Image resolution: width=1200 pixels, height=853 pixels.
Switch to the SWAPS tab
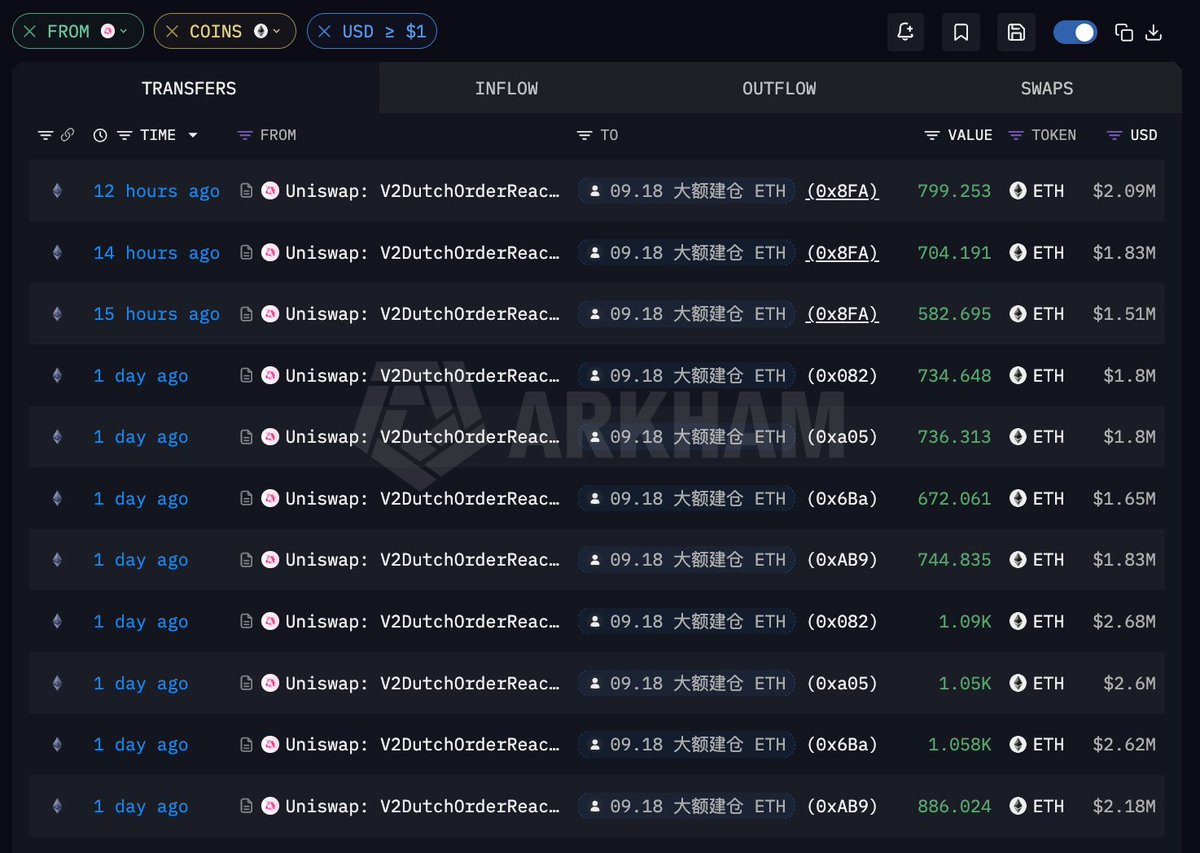(x=1046, y=88)
